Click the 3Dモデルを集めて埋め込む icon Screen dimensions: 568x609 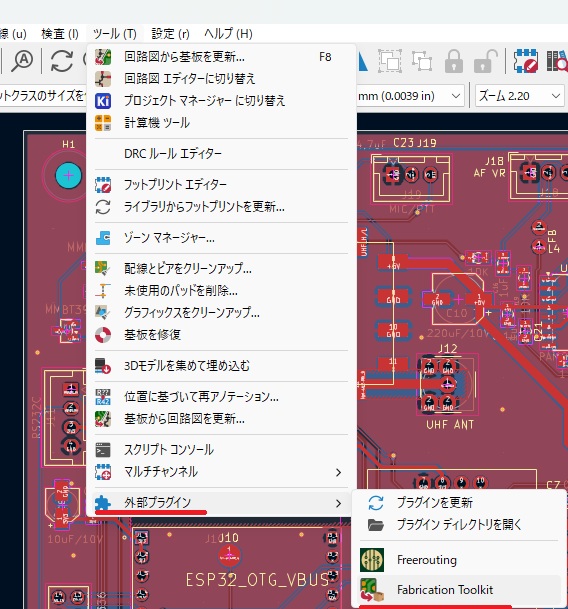coord(103,365)
